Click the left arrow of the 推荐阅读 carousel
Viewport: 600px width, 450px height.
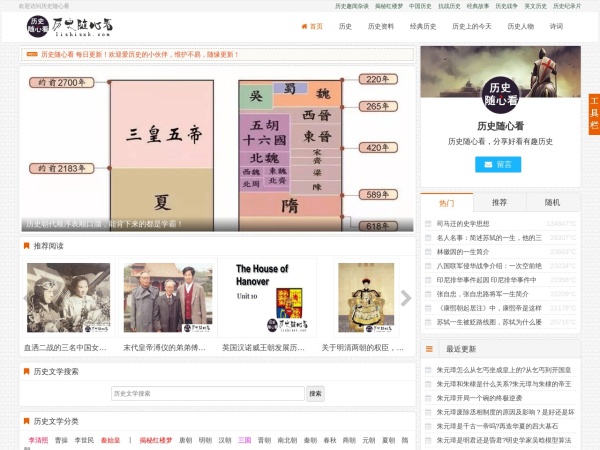click(x=25, y=298)
